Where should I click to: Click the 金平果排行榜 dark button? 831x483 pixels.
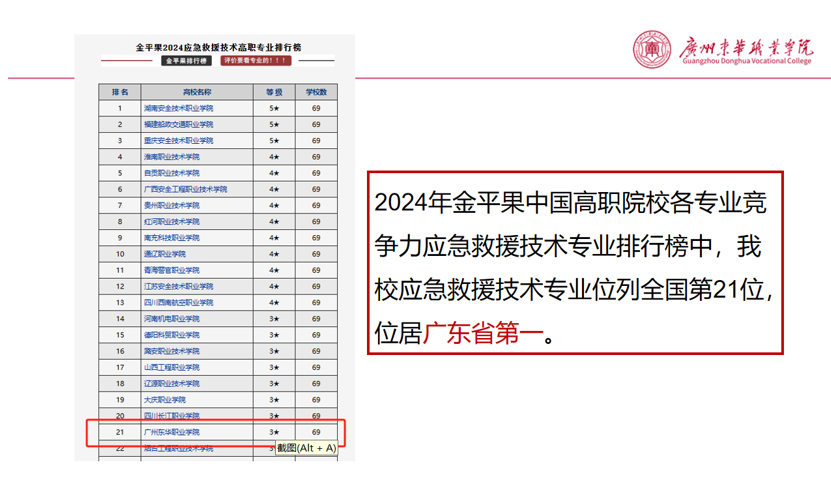pos(186,61)
